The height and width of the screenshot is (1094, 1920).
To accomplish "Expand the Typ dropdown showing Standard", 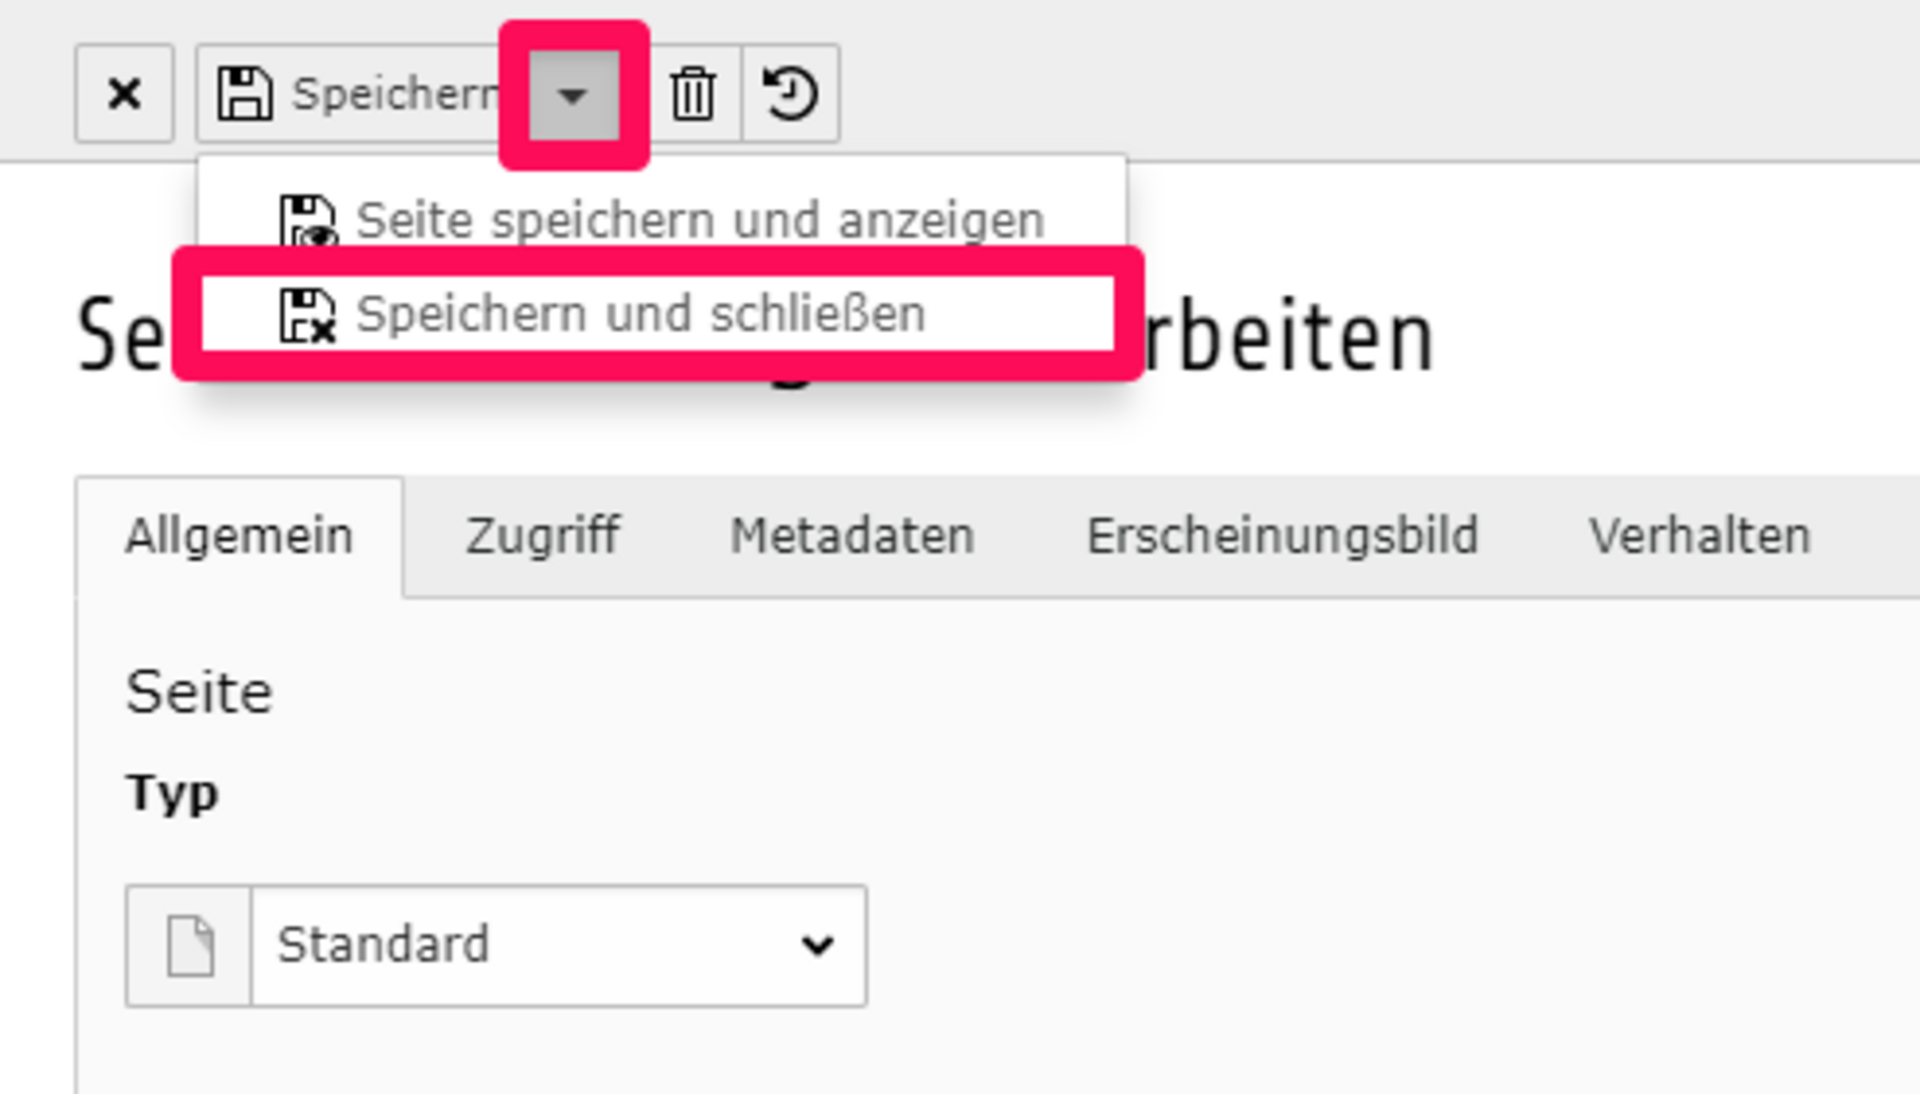I will pos(558,945).
